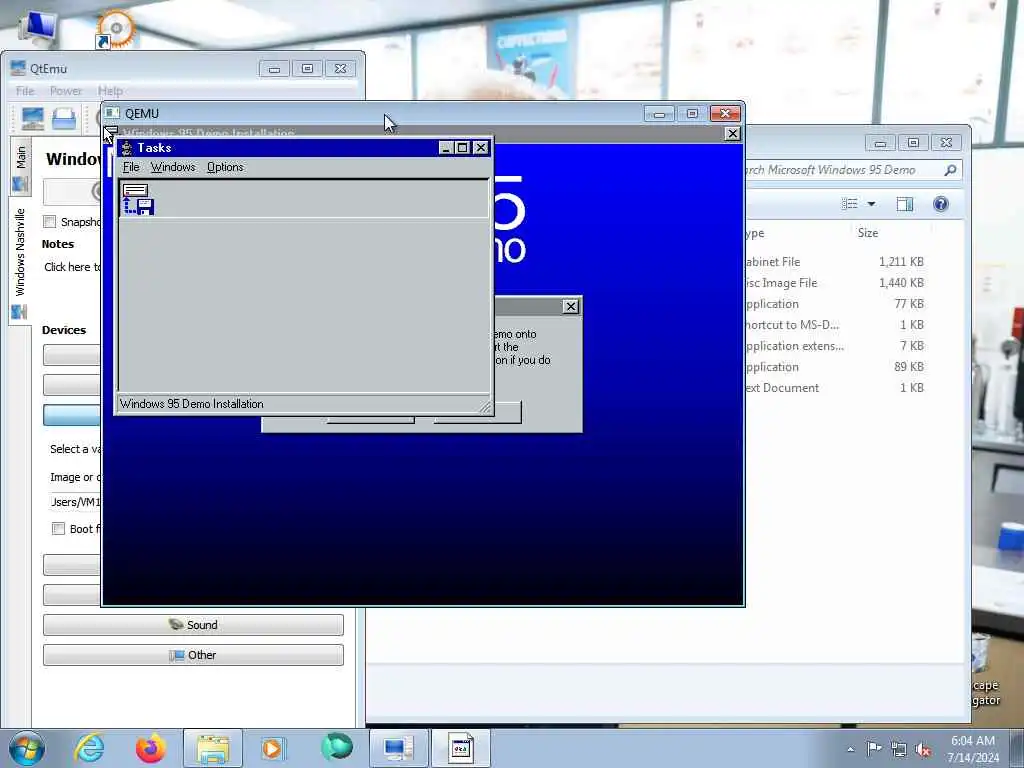Open the Windows 95 Demo Installation task icon

tap(138, 199)
